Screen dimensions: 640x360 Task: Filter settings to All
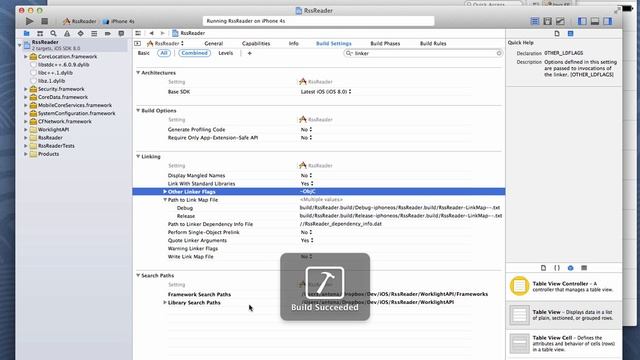click(x=164, y=53)
